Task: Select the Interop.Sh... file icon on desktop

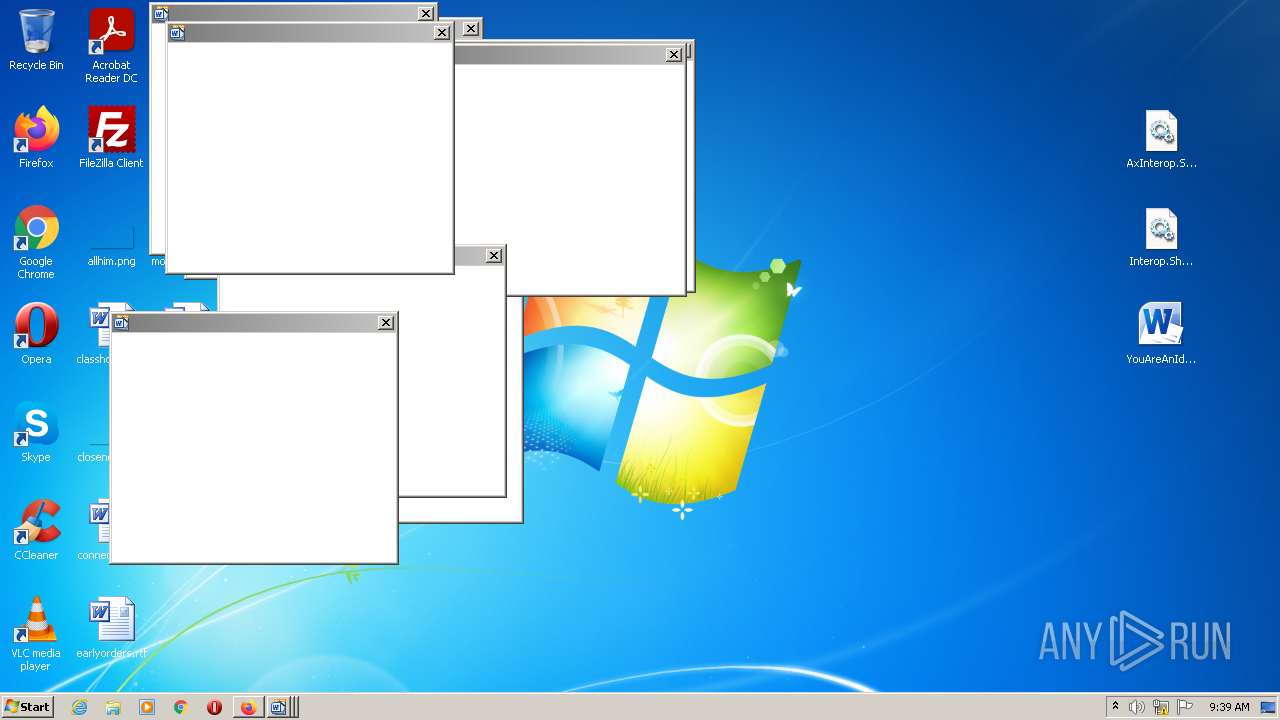Action: (x=1161, y=236)
